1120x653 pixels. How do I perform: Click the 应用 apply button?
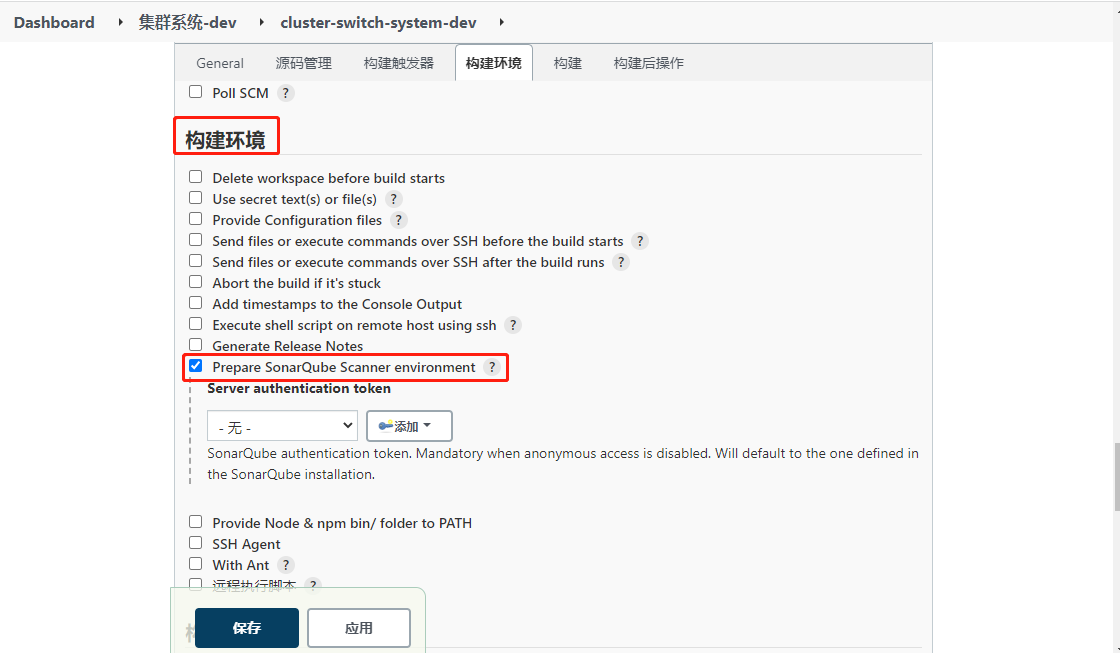359,628
